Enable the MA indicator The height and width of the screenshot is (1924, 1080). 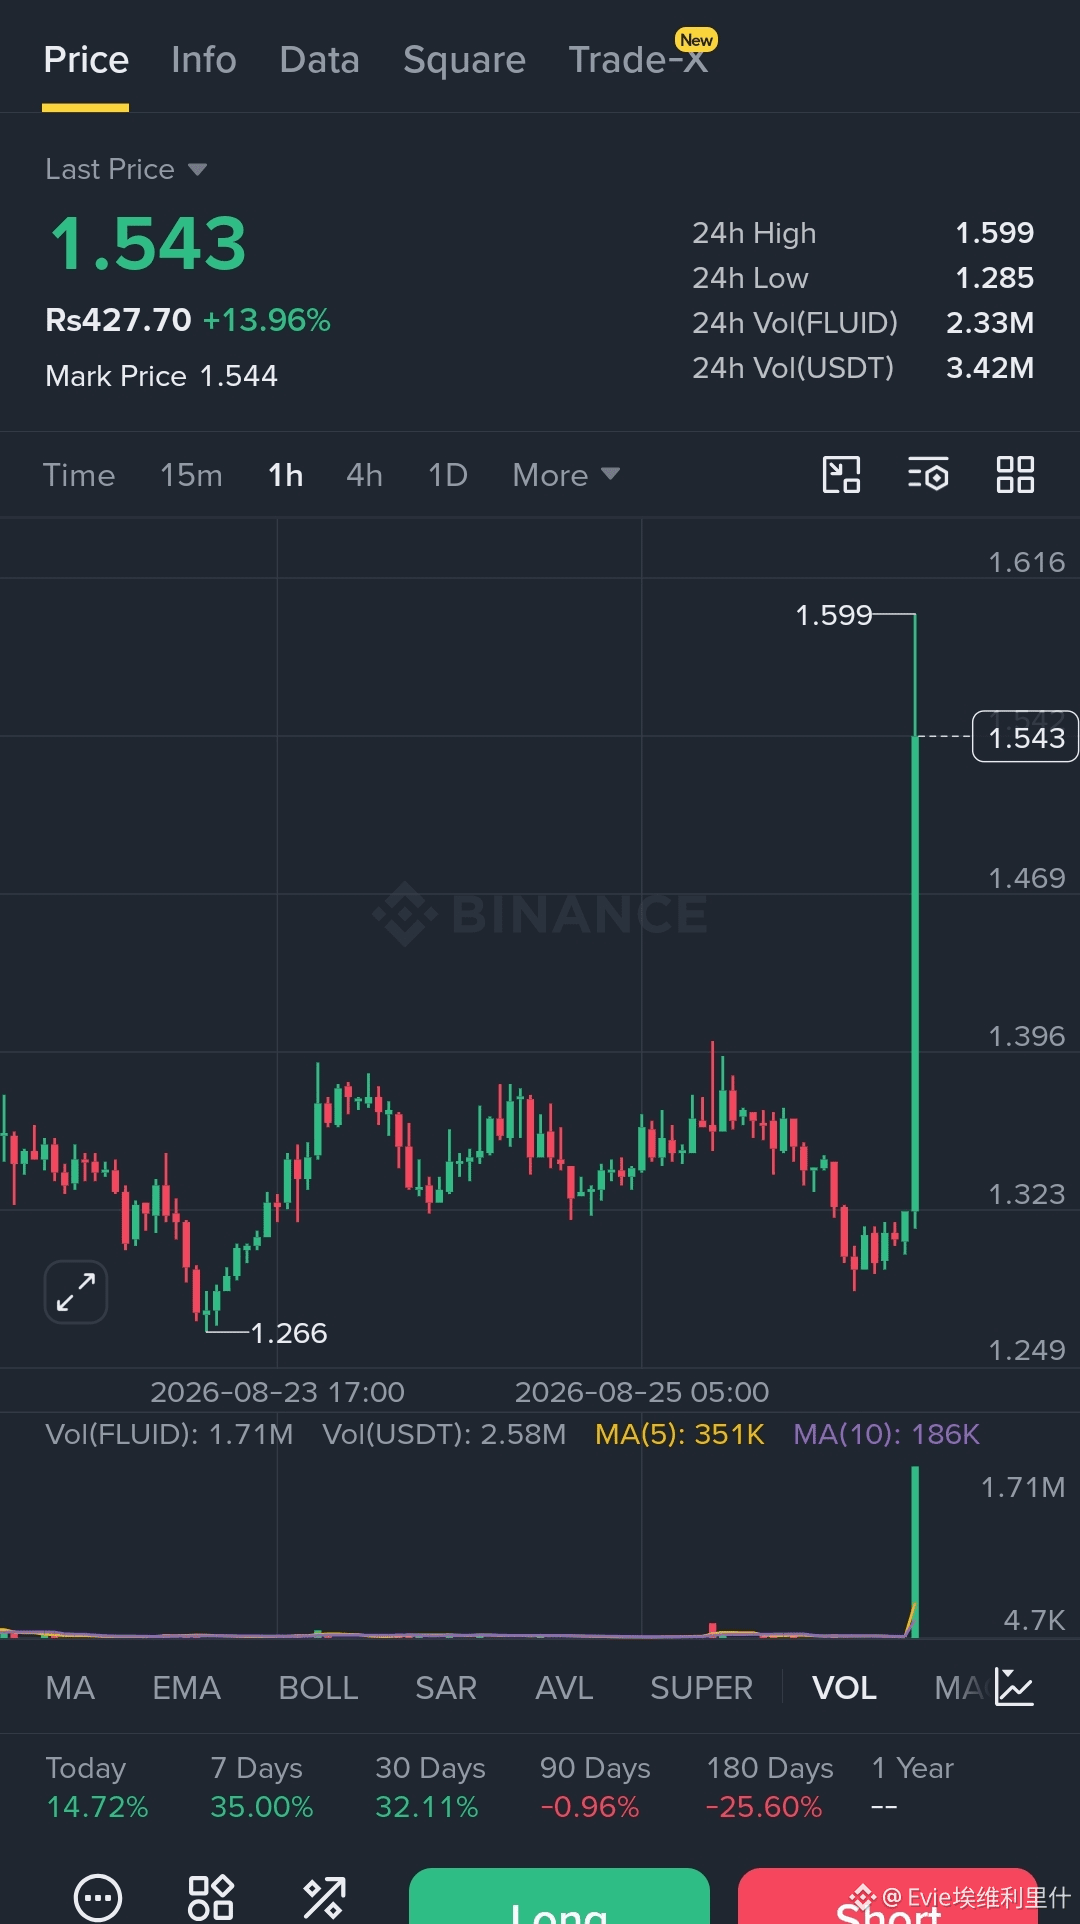click(70, 1688)
